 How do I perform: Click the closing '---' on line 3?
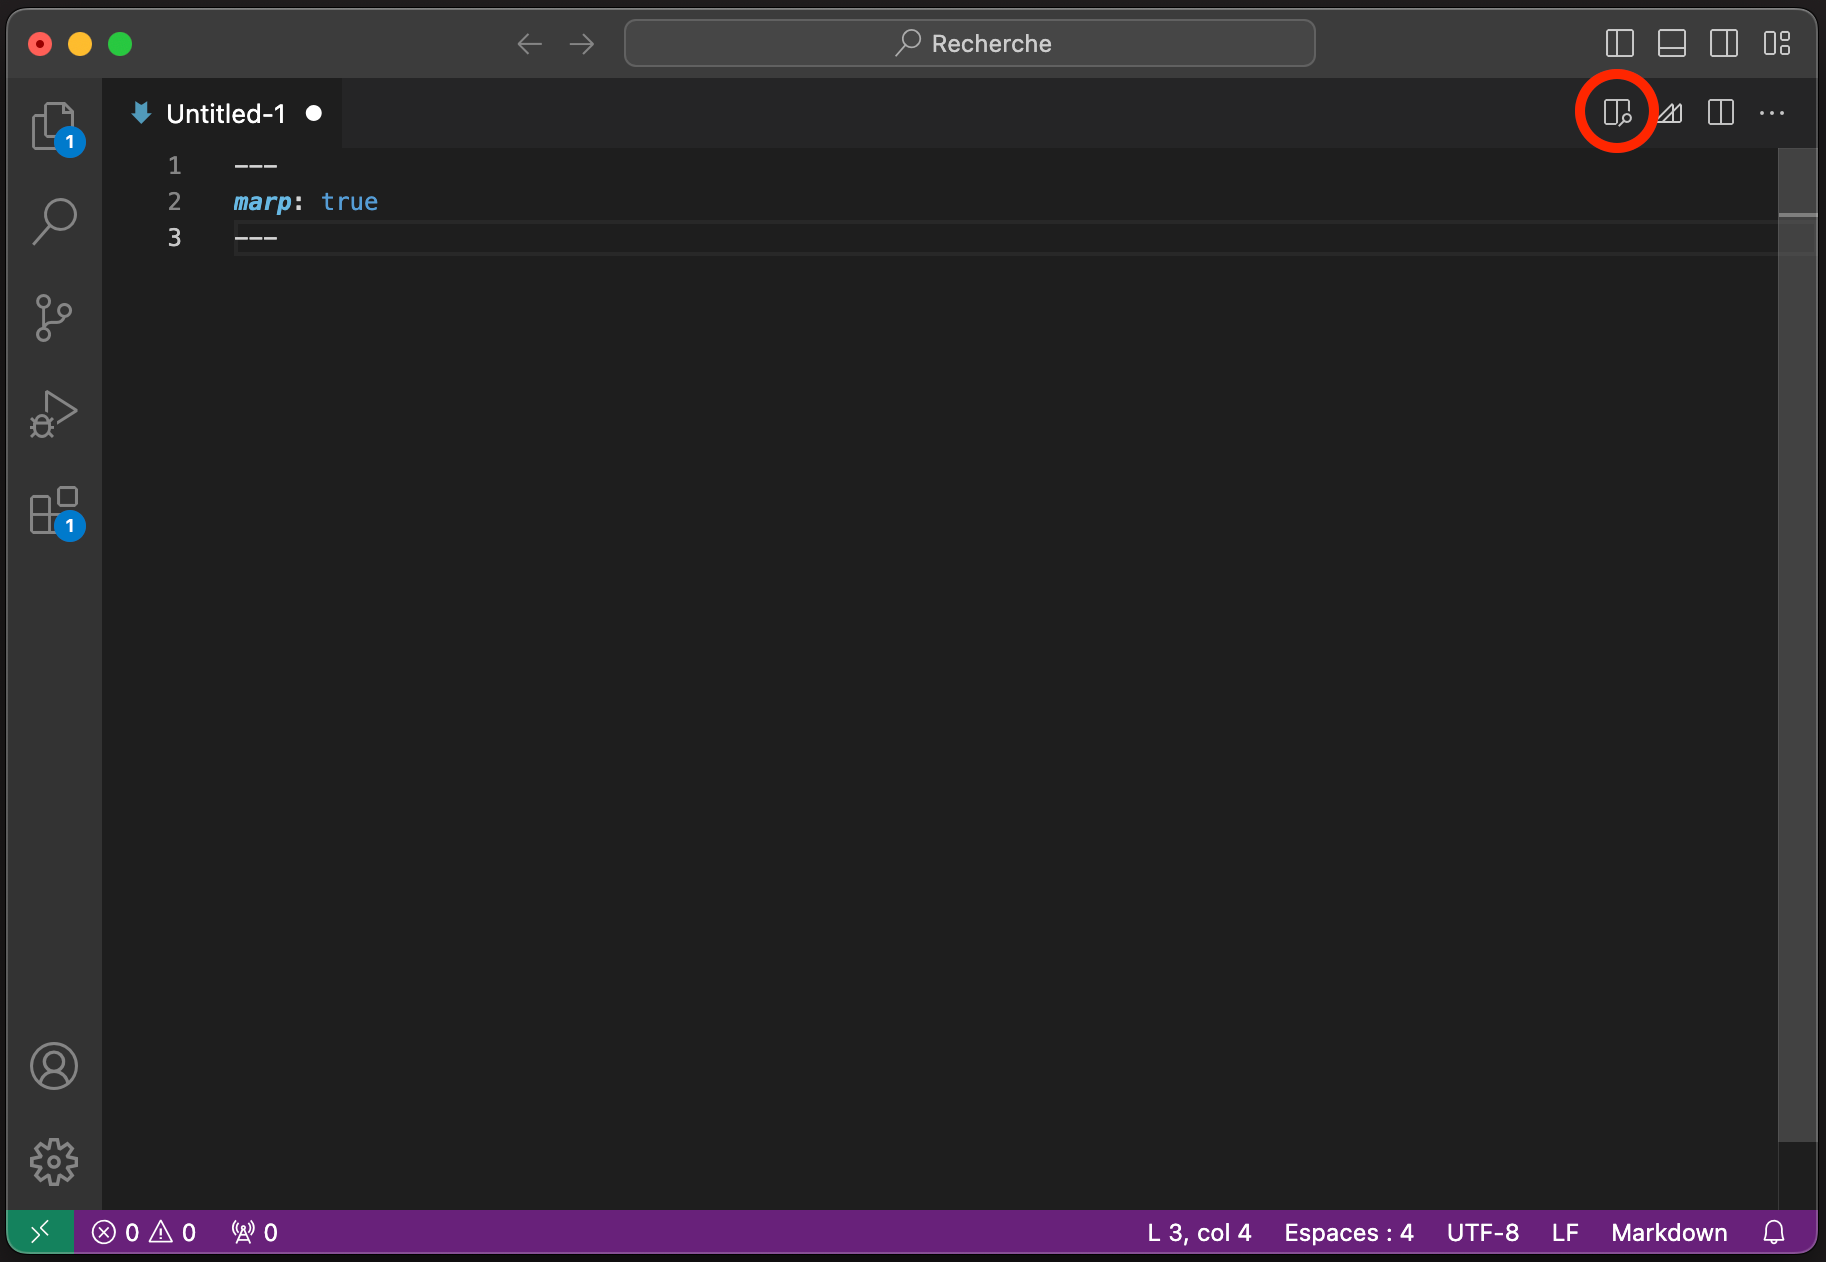[255, 238]
